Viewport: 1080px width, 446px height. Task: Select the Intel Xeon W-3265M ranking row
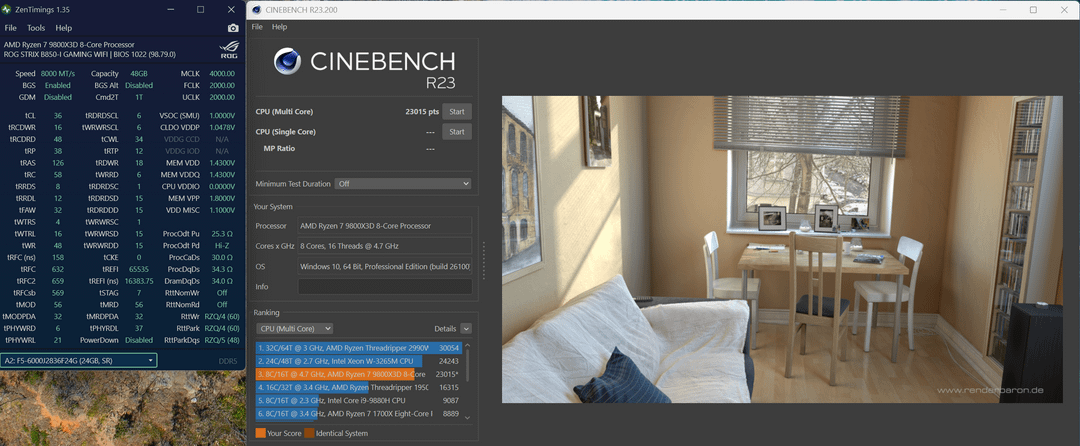[358, 361]
